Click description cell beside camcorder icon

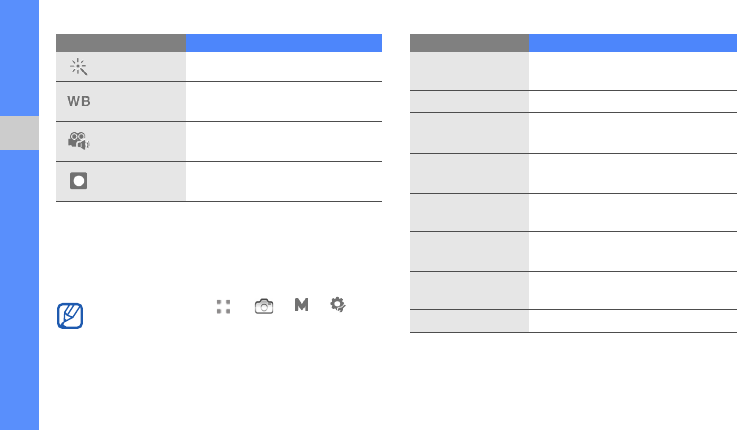(x=283, y=141)
